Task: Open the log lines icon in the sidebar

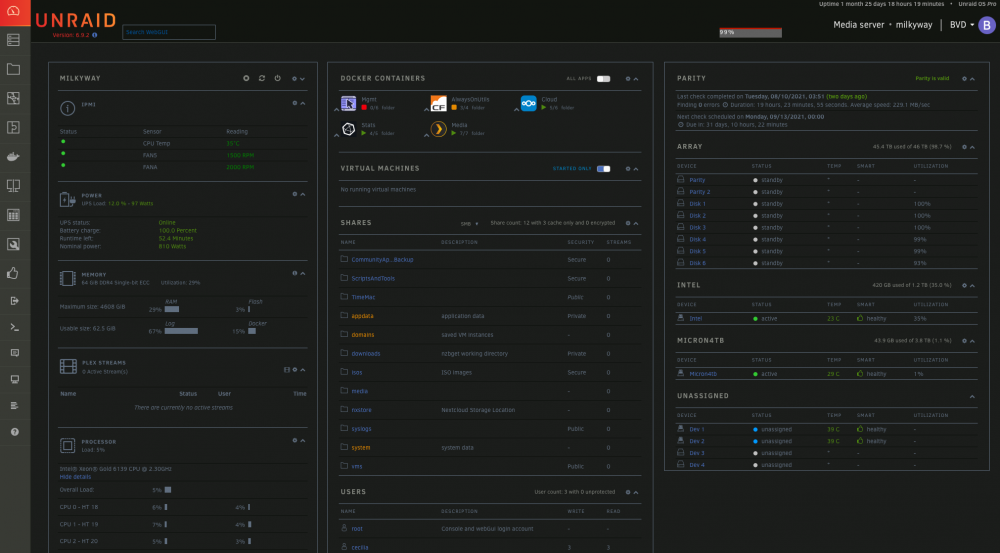Action: 14,406
